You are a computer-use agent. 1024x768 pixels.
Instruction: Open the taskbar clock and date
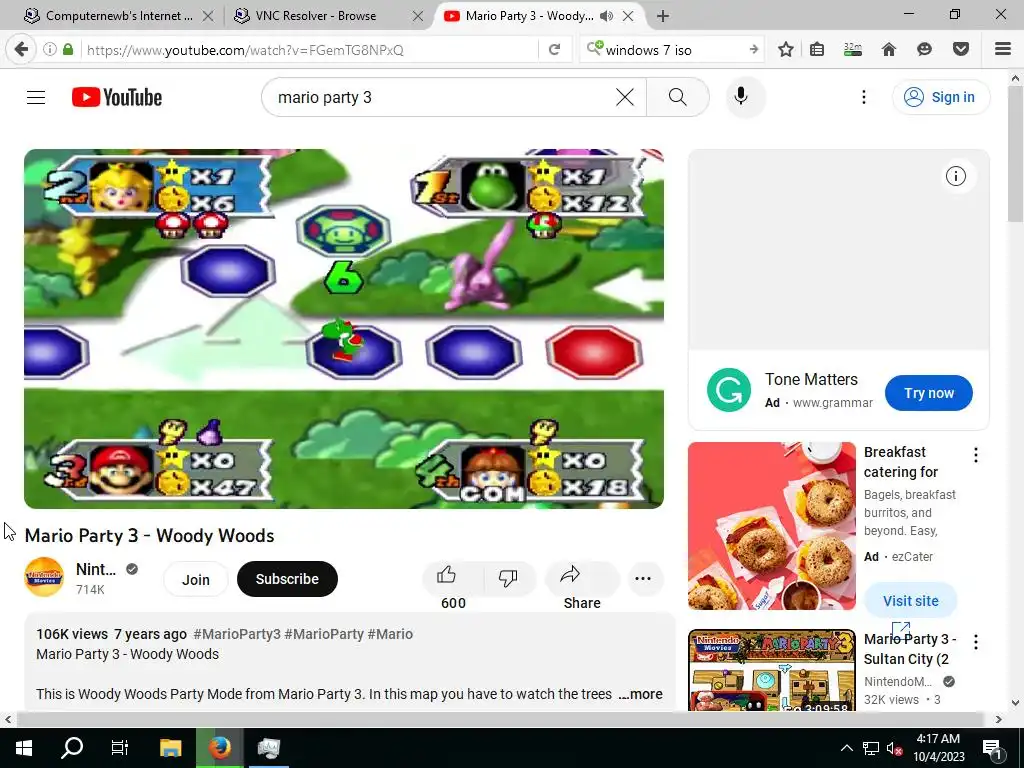(938, 748)
